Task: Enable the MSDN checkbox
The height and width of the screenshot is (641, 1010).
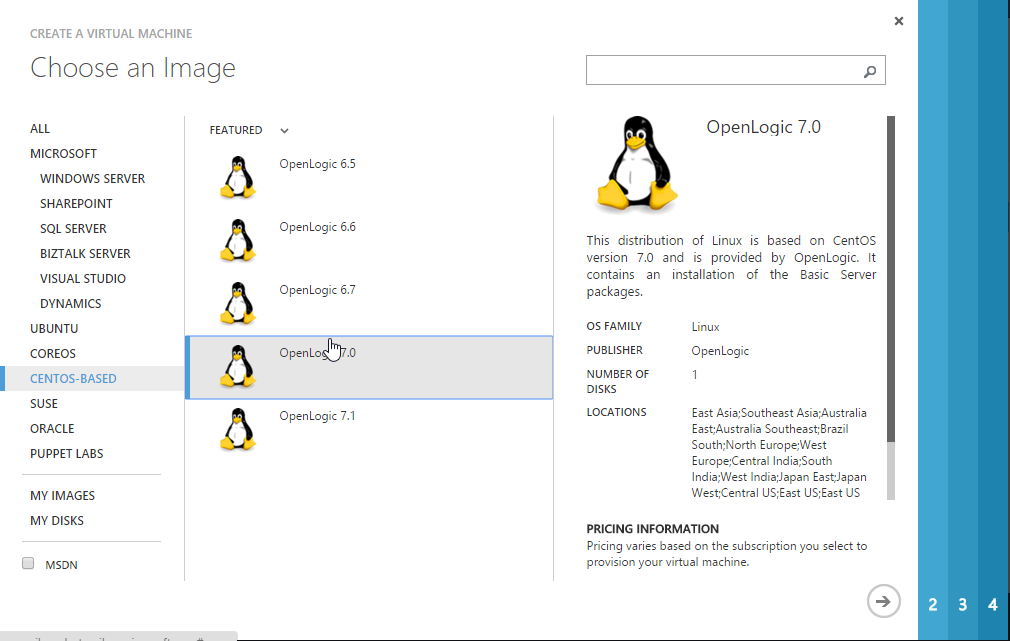Action: point(28,564)
